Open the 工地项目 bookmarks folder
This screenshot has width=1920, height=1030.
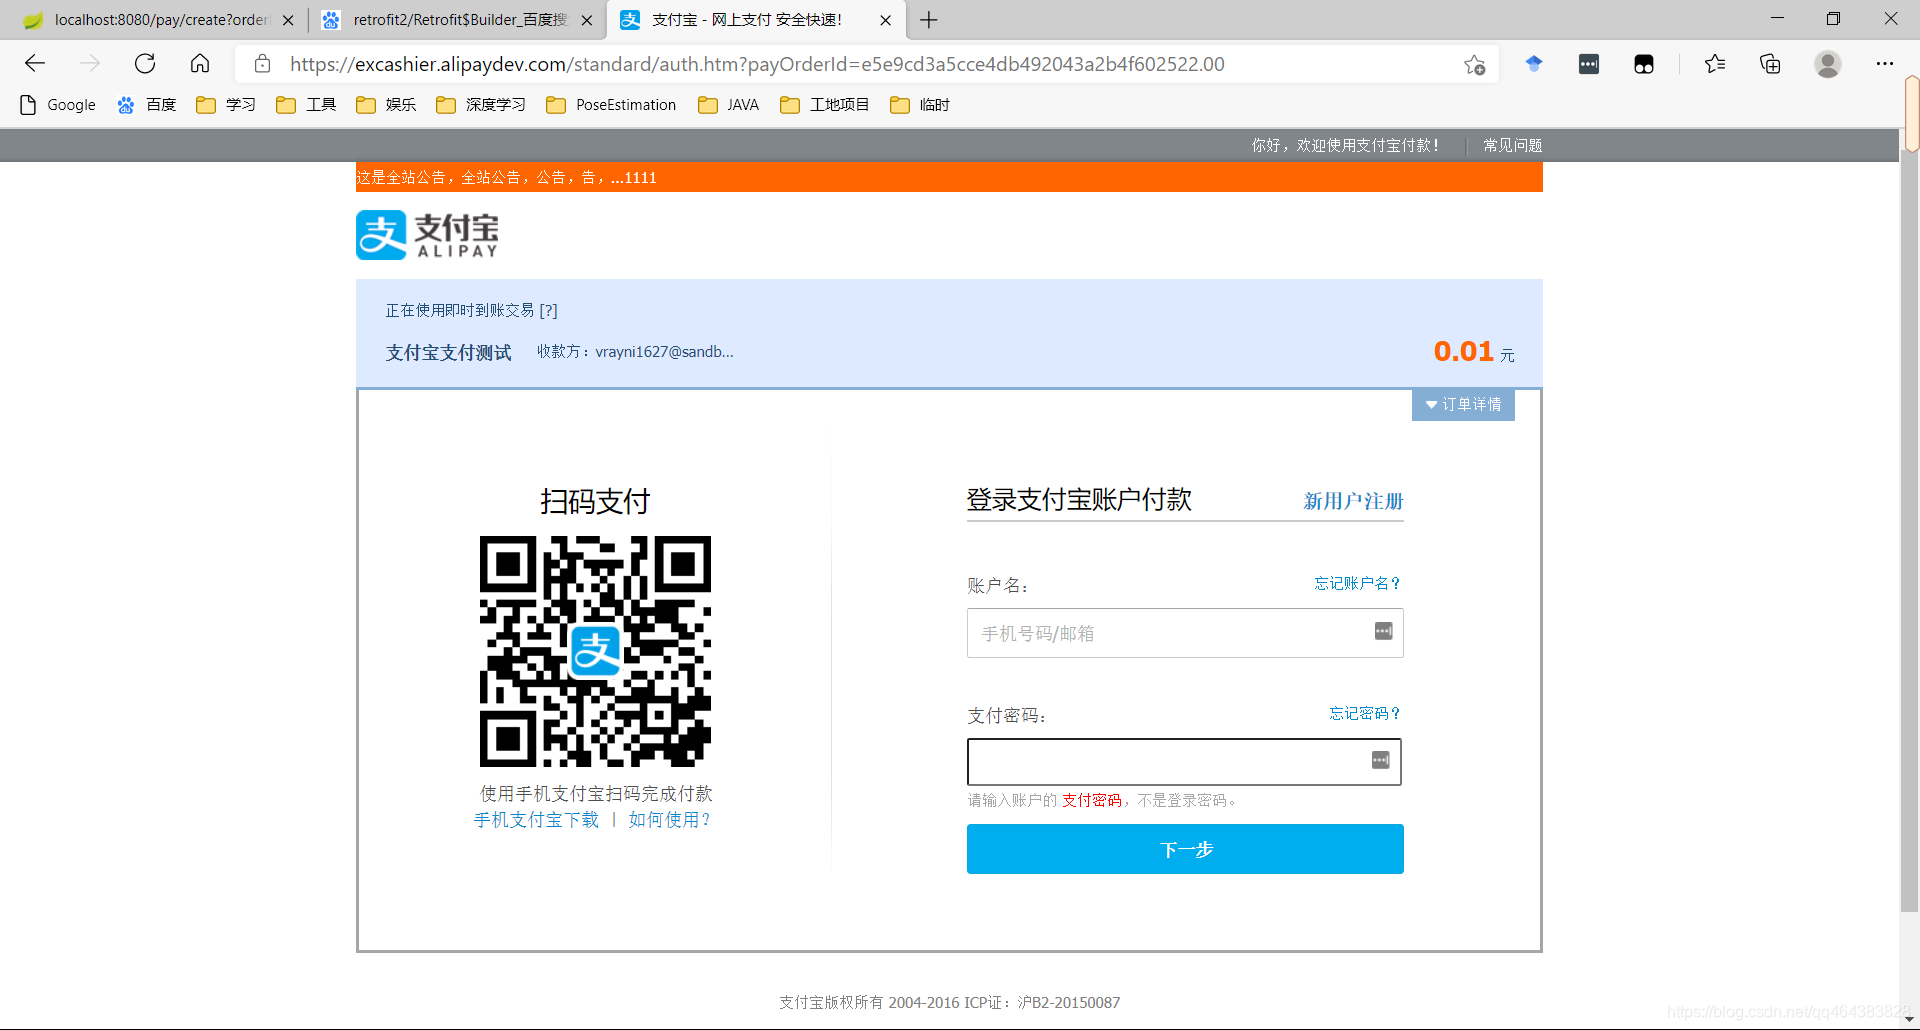pyautogui.click(x=825, y=105)
